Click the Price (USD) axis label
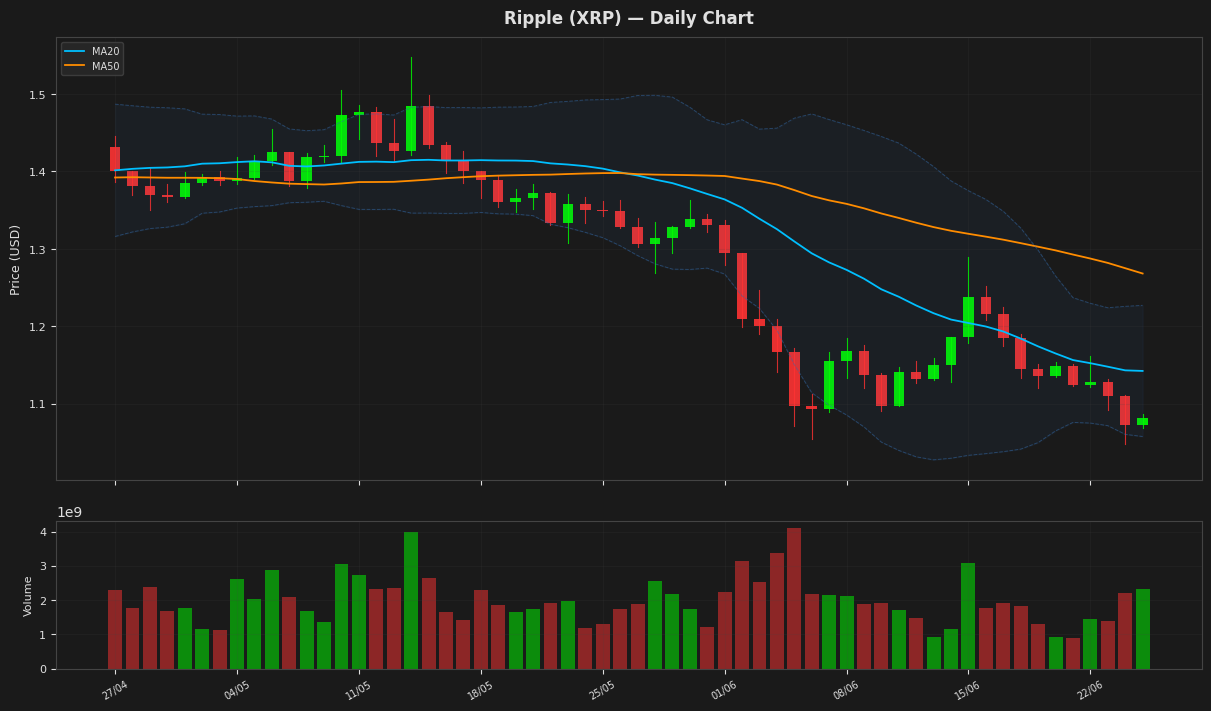This screenshot has height=711, width=1211. pyautogui.click(x=15, y=259)
